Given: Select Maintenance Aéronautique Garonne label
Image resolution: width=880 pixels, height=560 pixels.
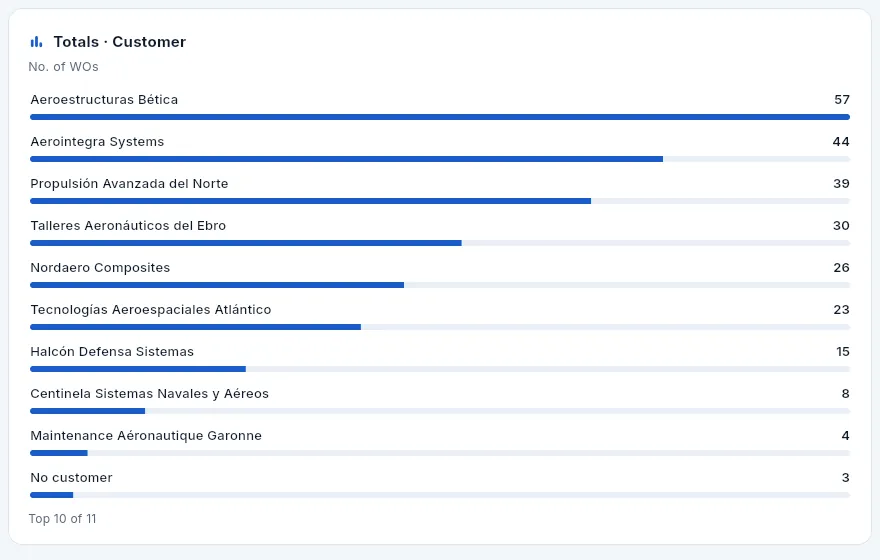Looking at the screenshot, I should (x=146, y=436).
